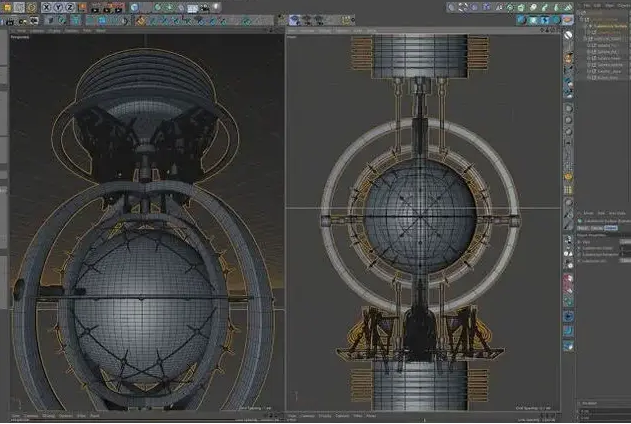Toggle the X axis lock
631x424 pixels.
click(47, 7)
